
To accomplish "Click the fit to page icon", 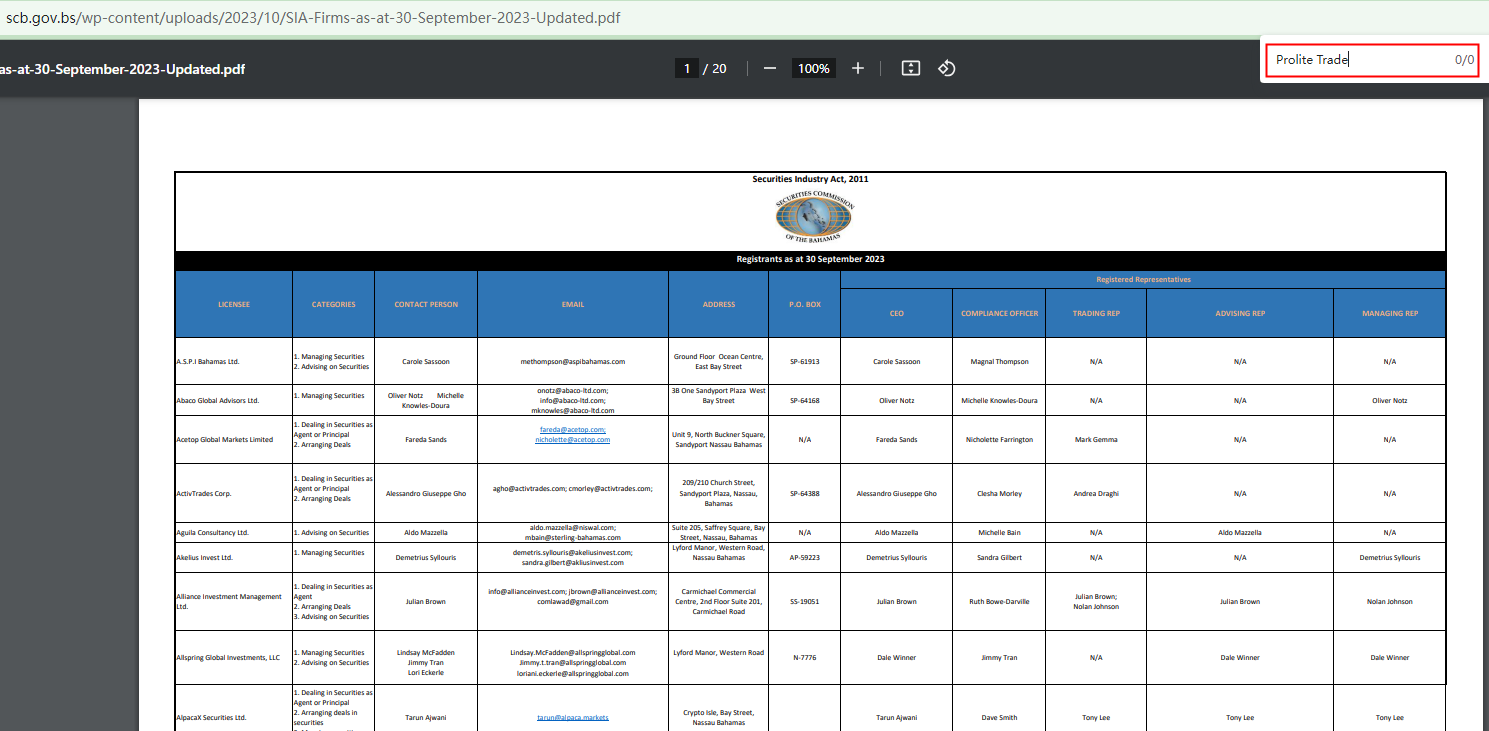I will click(x=910, y=68).
